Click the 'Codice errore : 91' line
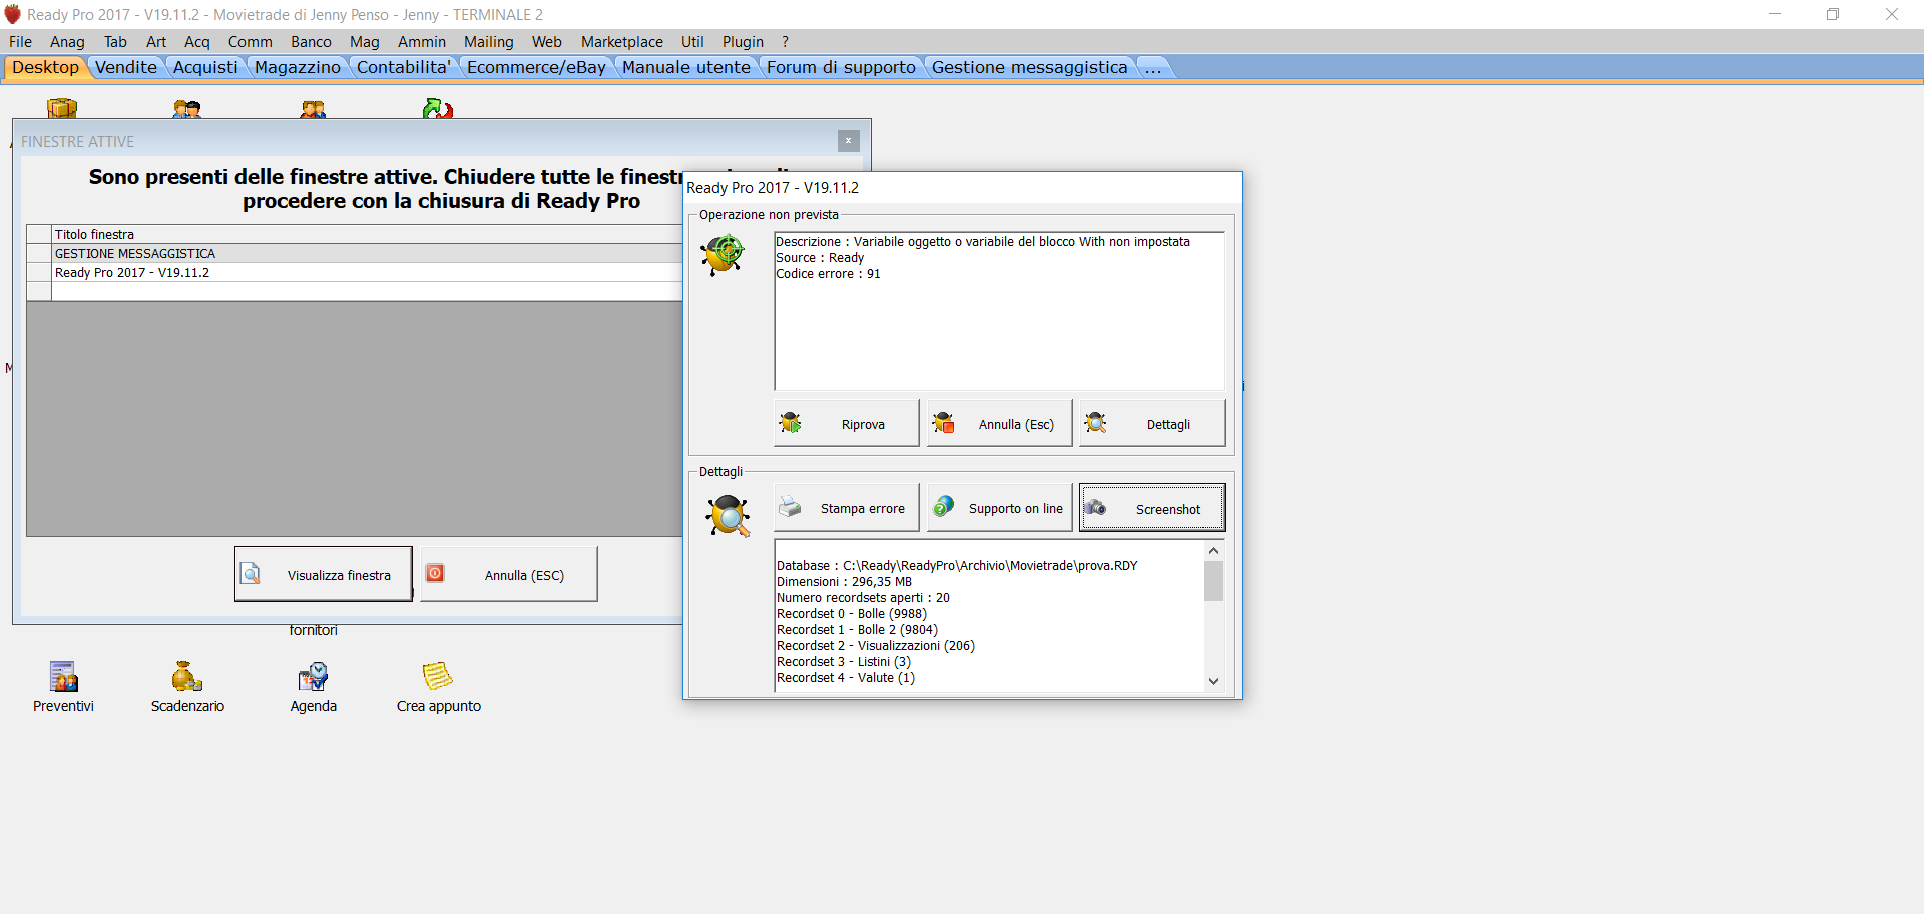 pyautogui.click(x=829, y=273)
